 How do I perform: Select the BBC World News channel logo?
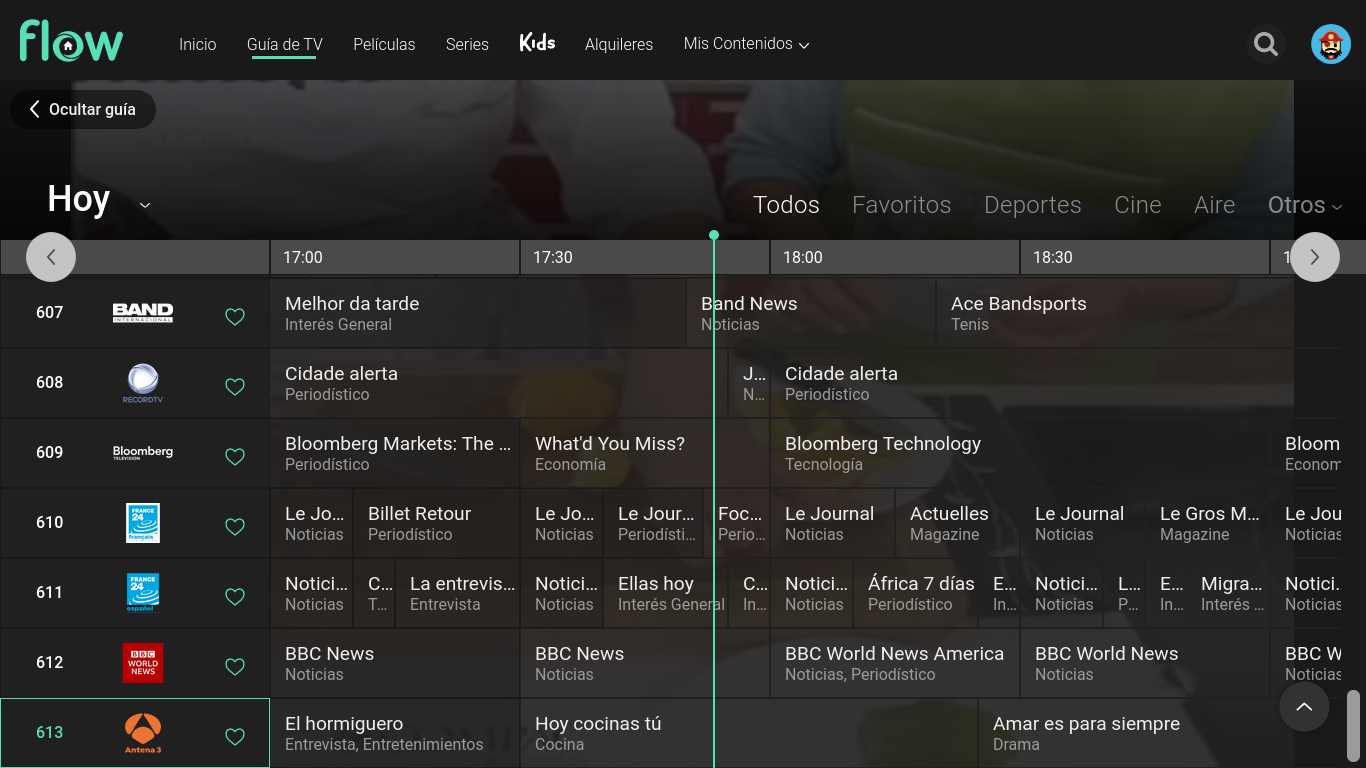[143, 663]
